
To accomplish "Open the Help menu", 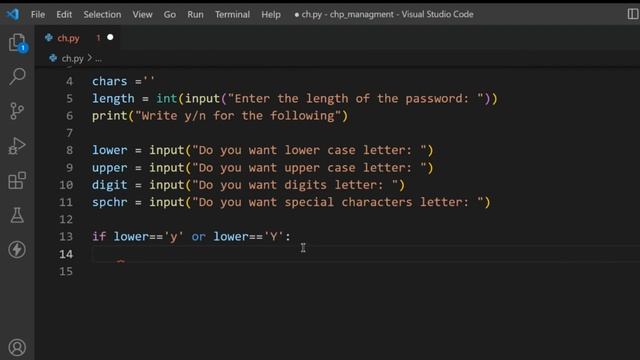I will pyautogui.click(x=271, y=15).
